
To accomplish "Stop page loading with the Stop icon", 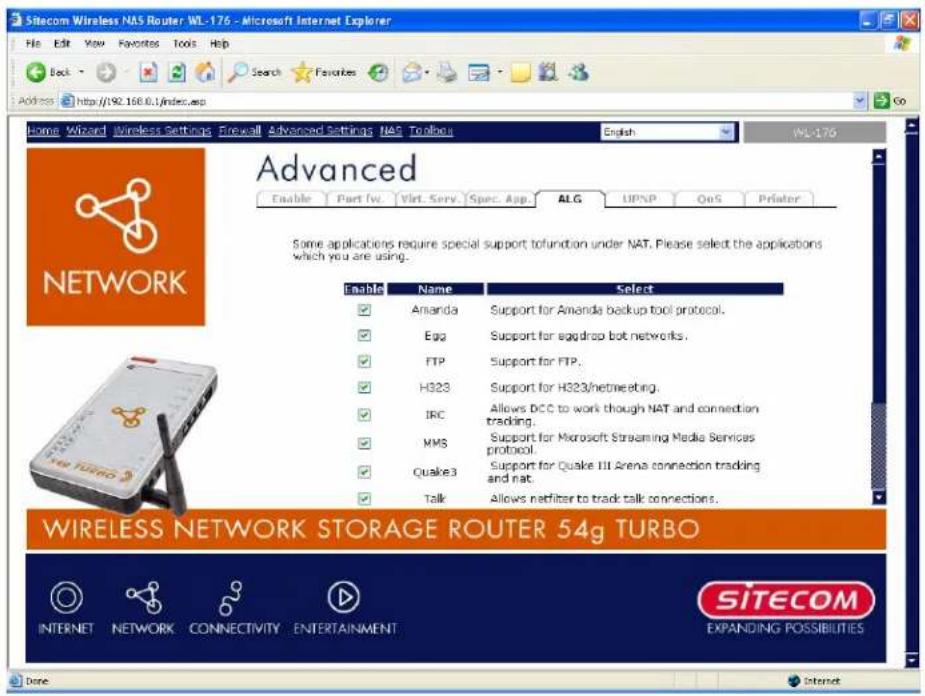I will point(148,73).
